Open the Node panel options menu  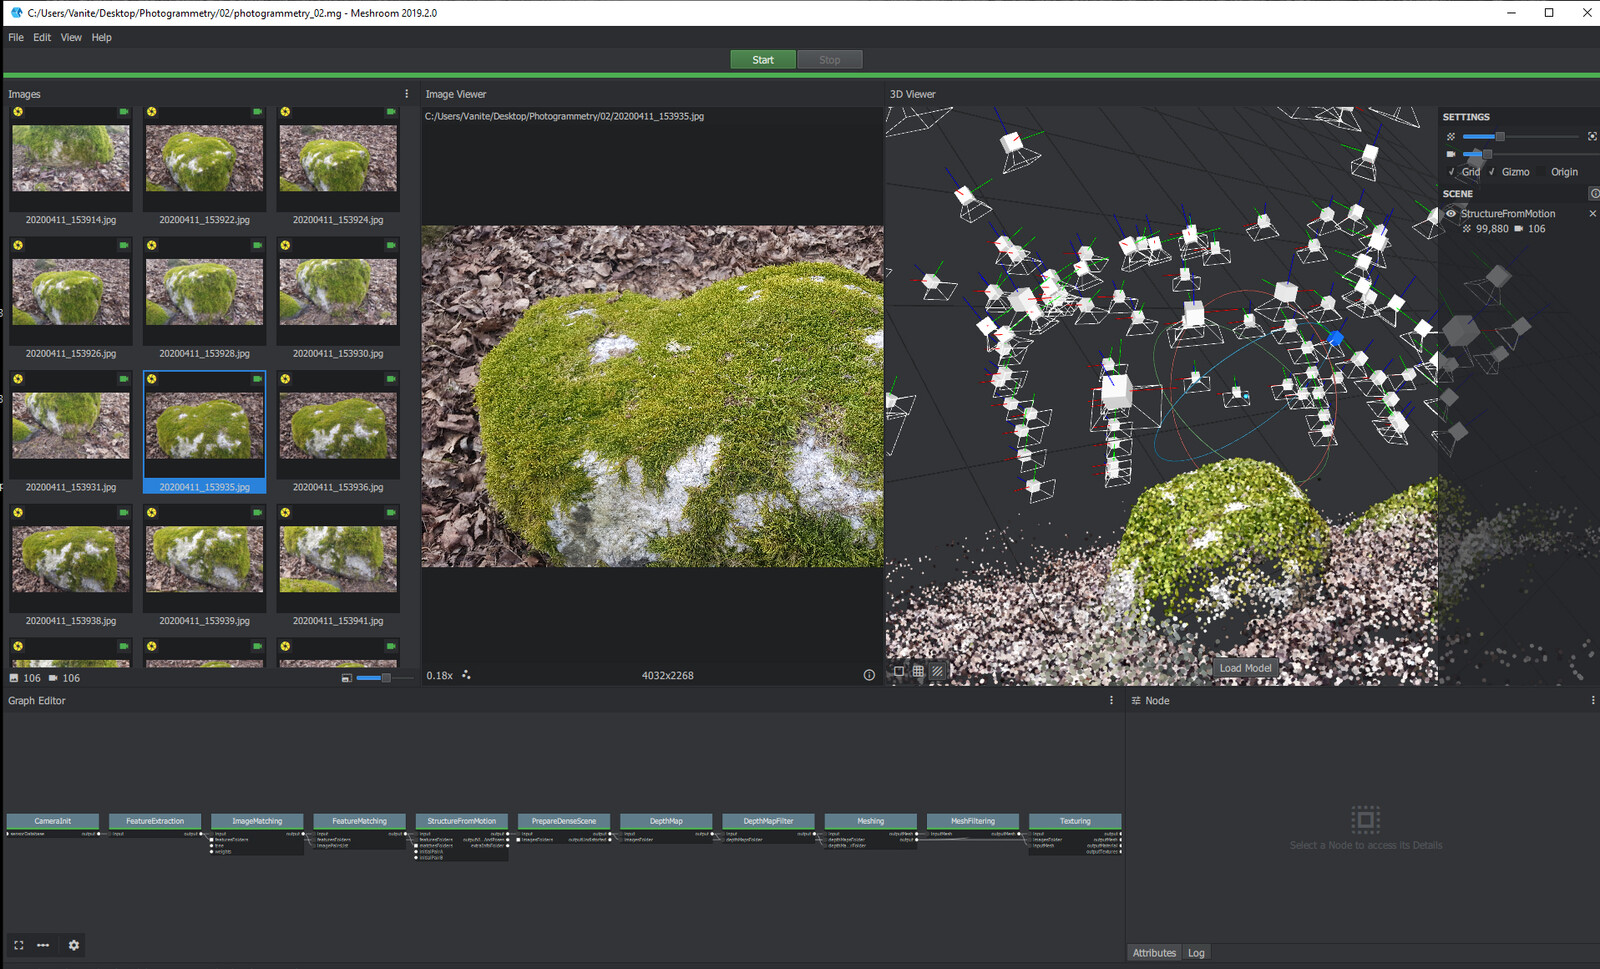click(x=1593, y=700)
